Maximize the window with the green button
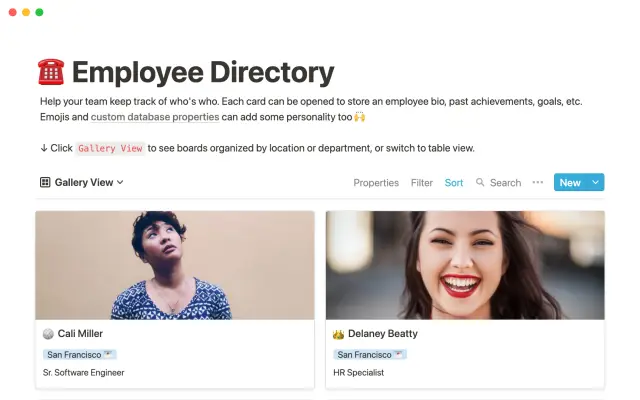The image size is (640, 400). 40,12
